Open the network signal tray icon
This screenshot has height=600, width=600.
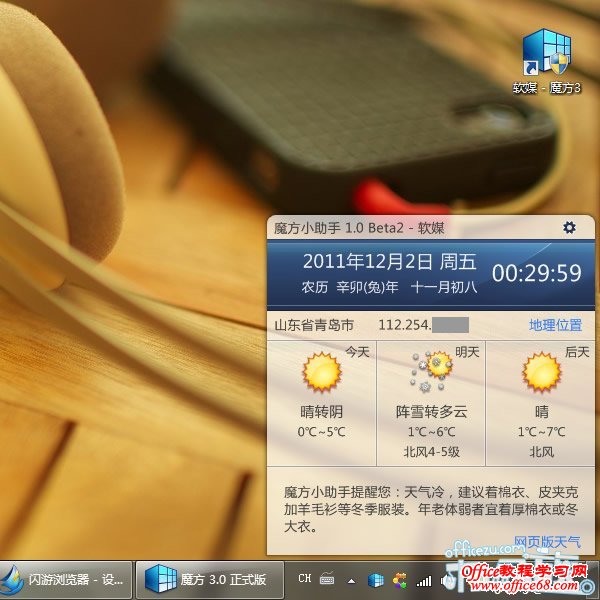(424, 581)
